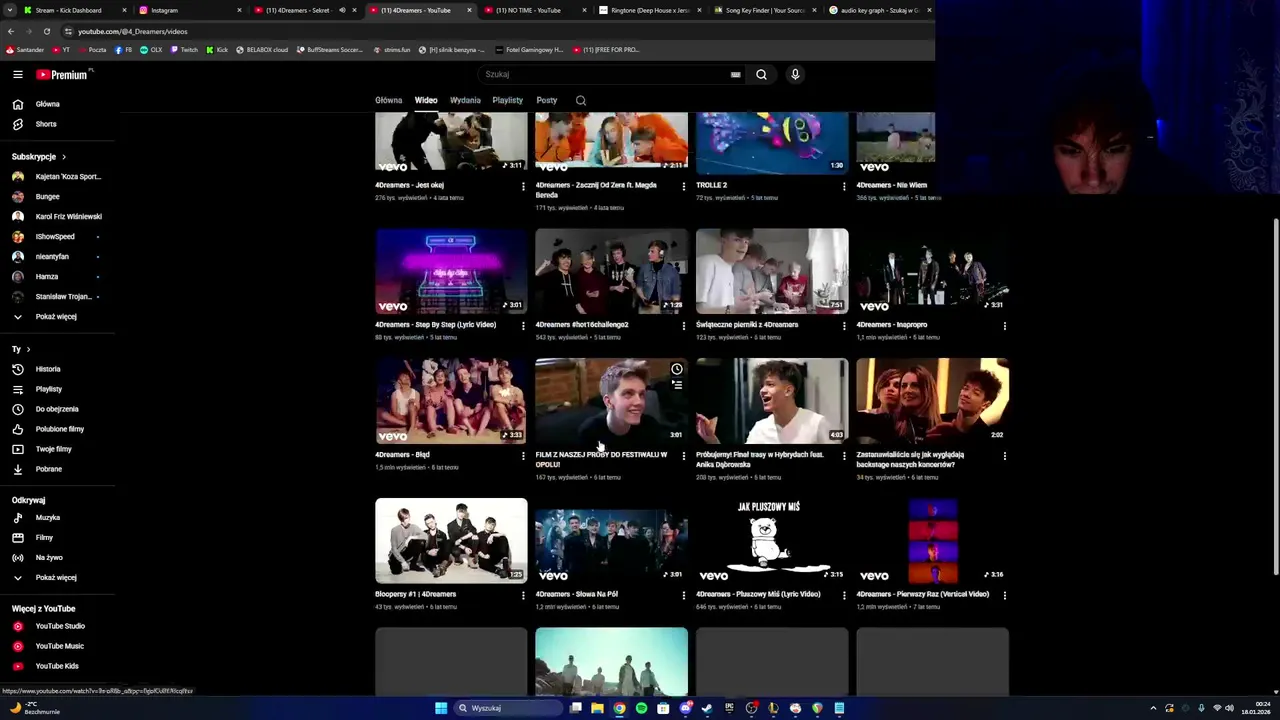The image size is (1280, 720).
Task: Open Steam from the taskbar
Action: (707, 708)
